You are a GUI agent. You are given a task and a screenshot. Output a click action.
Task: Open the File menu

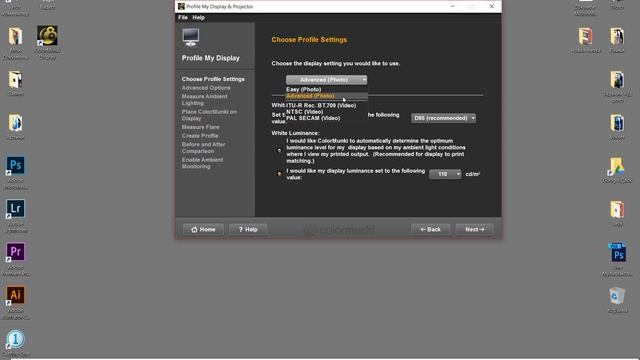pyautogui.click(x=182, y=18)
